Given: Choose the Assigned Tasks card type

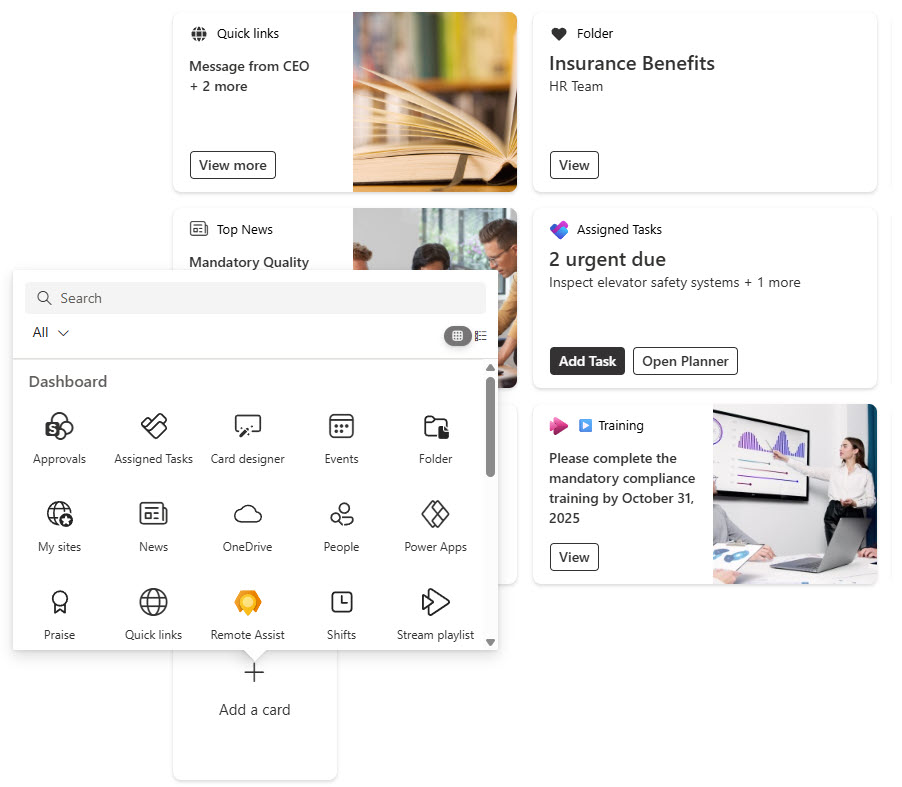Looking at the screenshot, I should (x=153, y=438).
